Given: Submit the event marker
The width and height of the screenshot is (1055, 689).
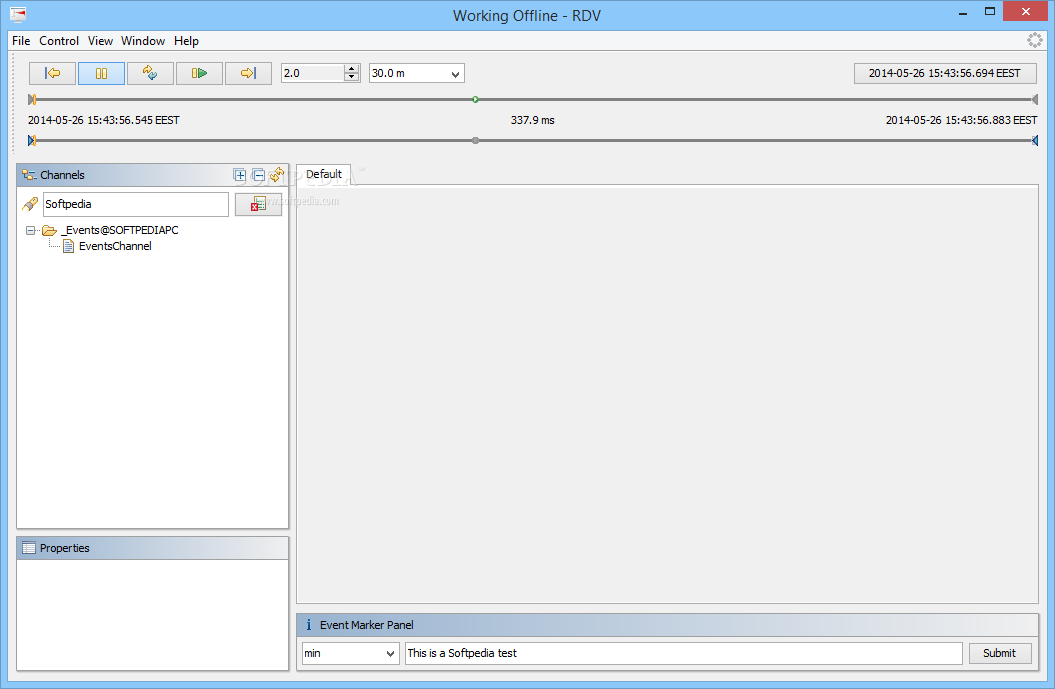Looking at the screenshot, I should click(1000, 653).
